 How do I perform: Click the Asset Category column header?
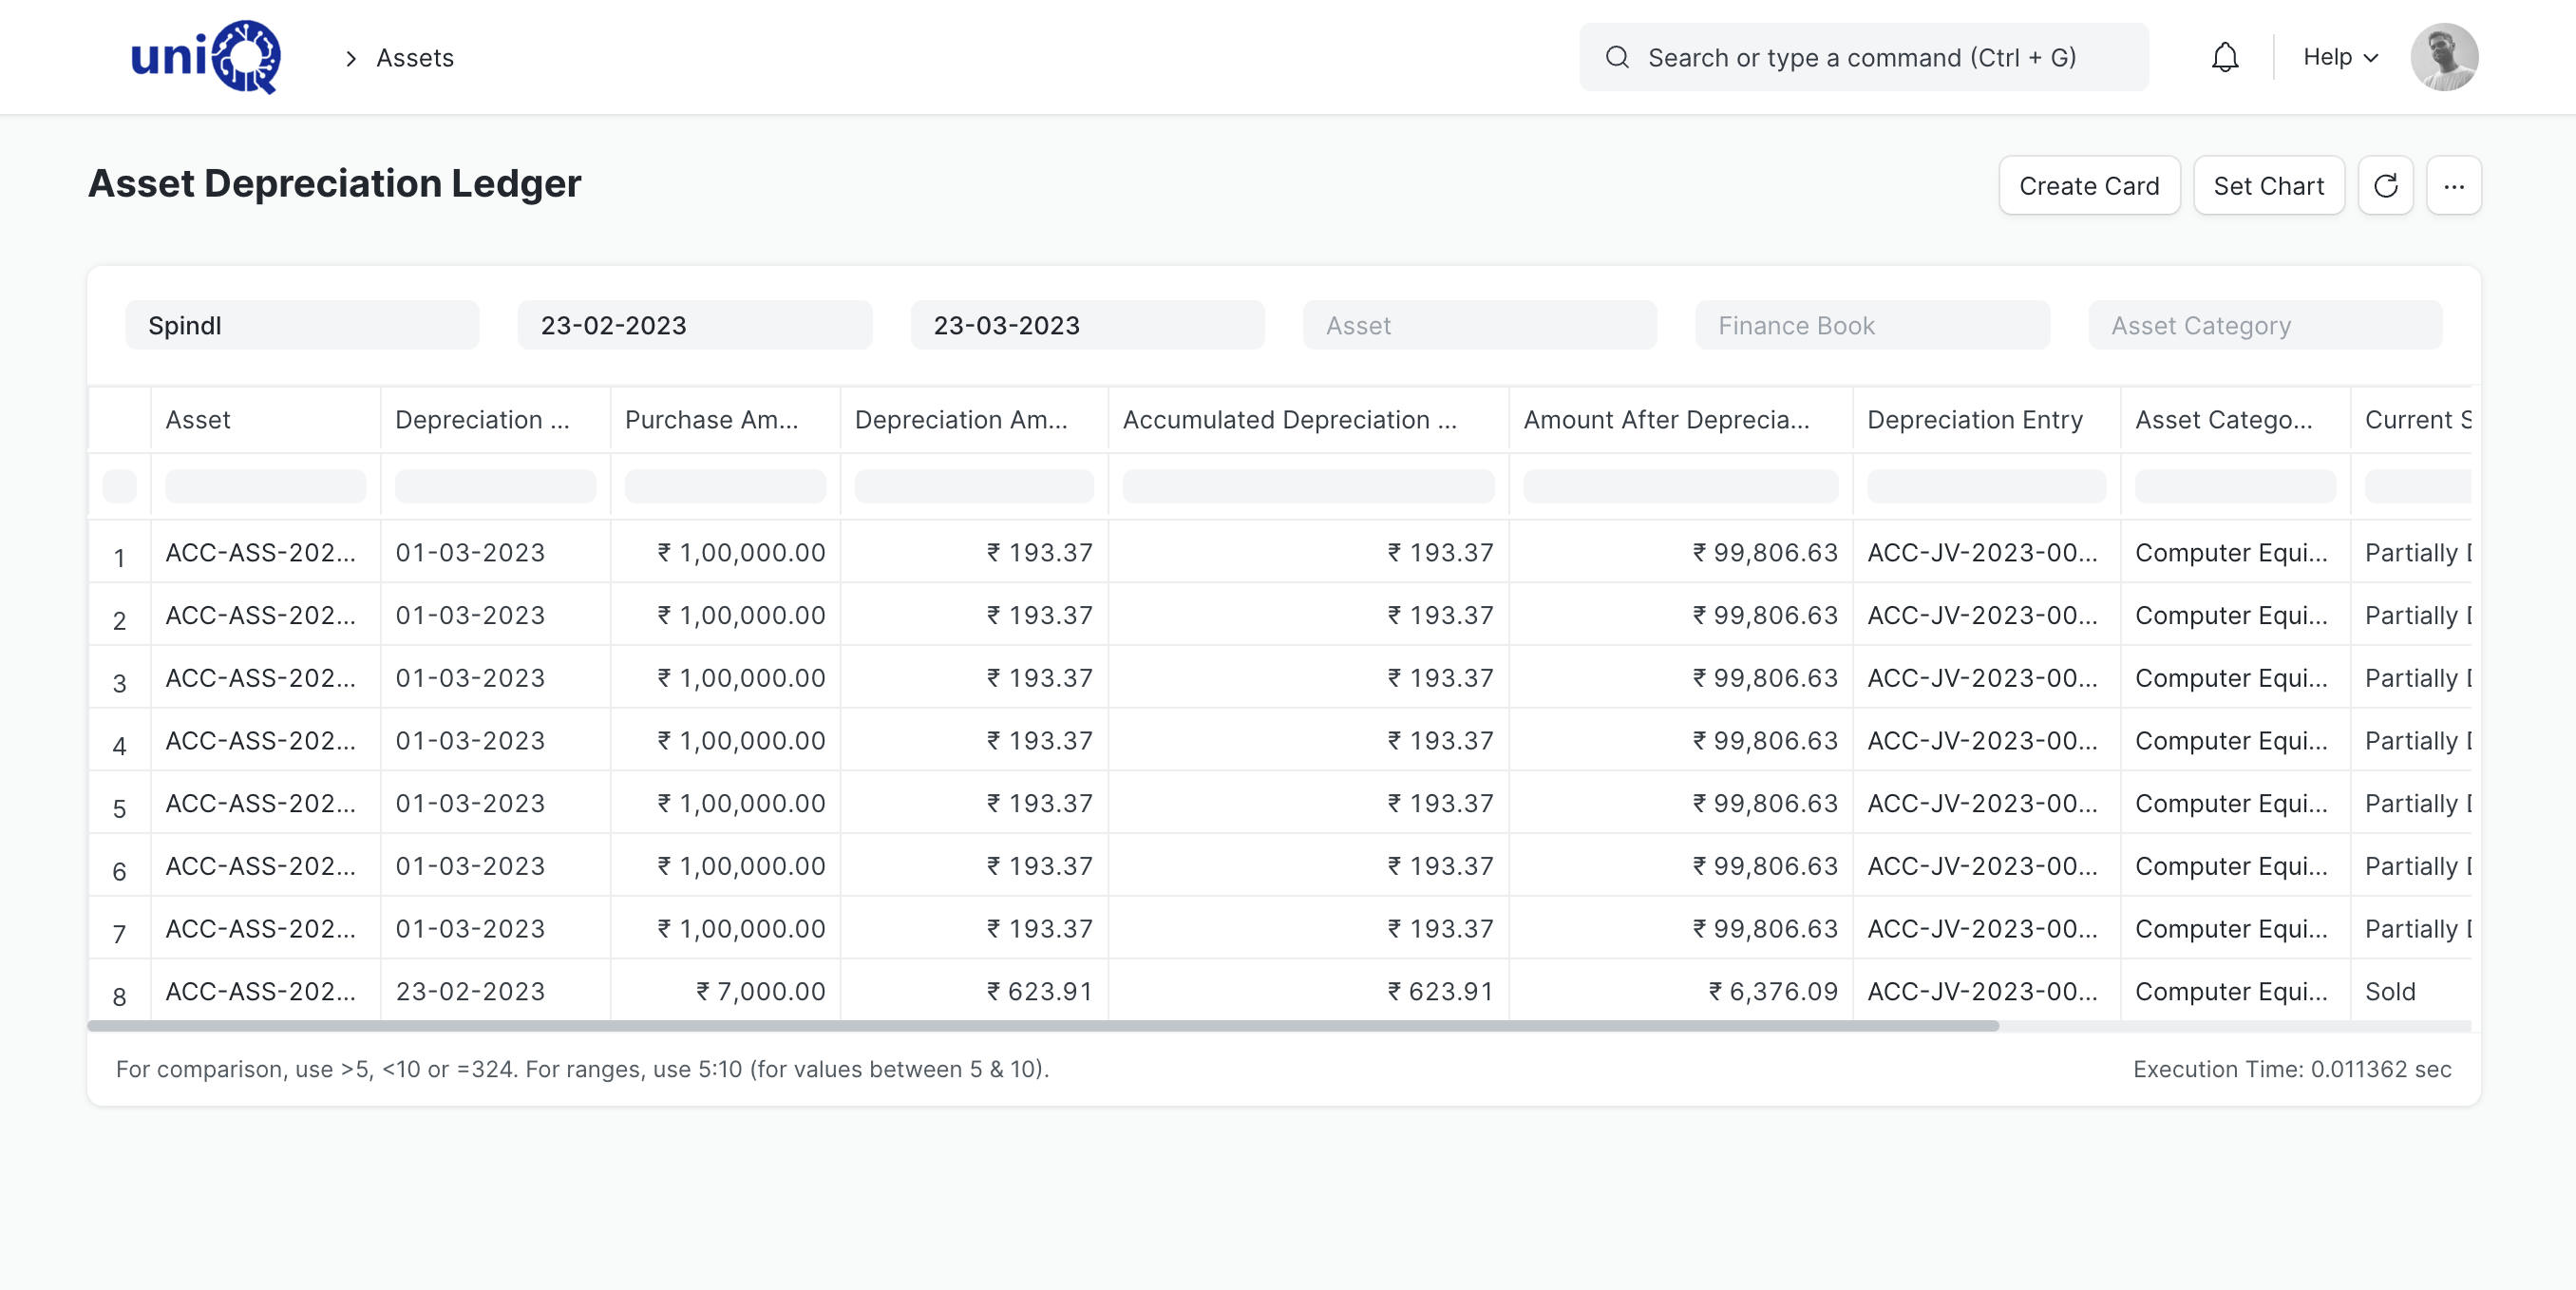[2235, 420]
